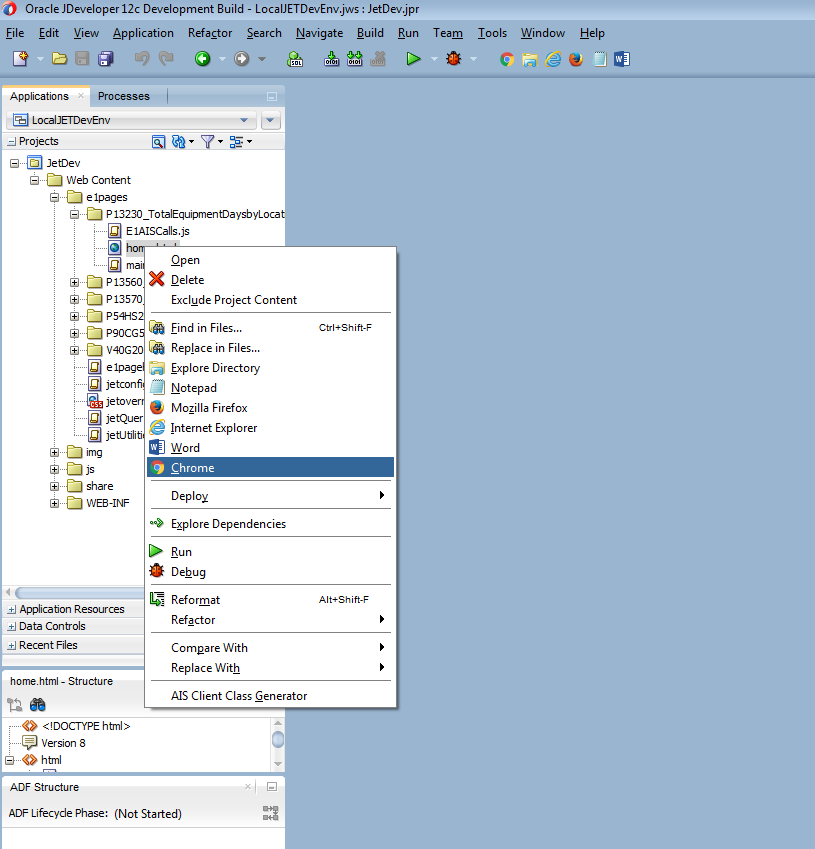Open the Database Navigator SQL toolbar icon

tap(295, 59)
